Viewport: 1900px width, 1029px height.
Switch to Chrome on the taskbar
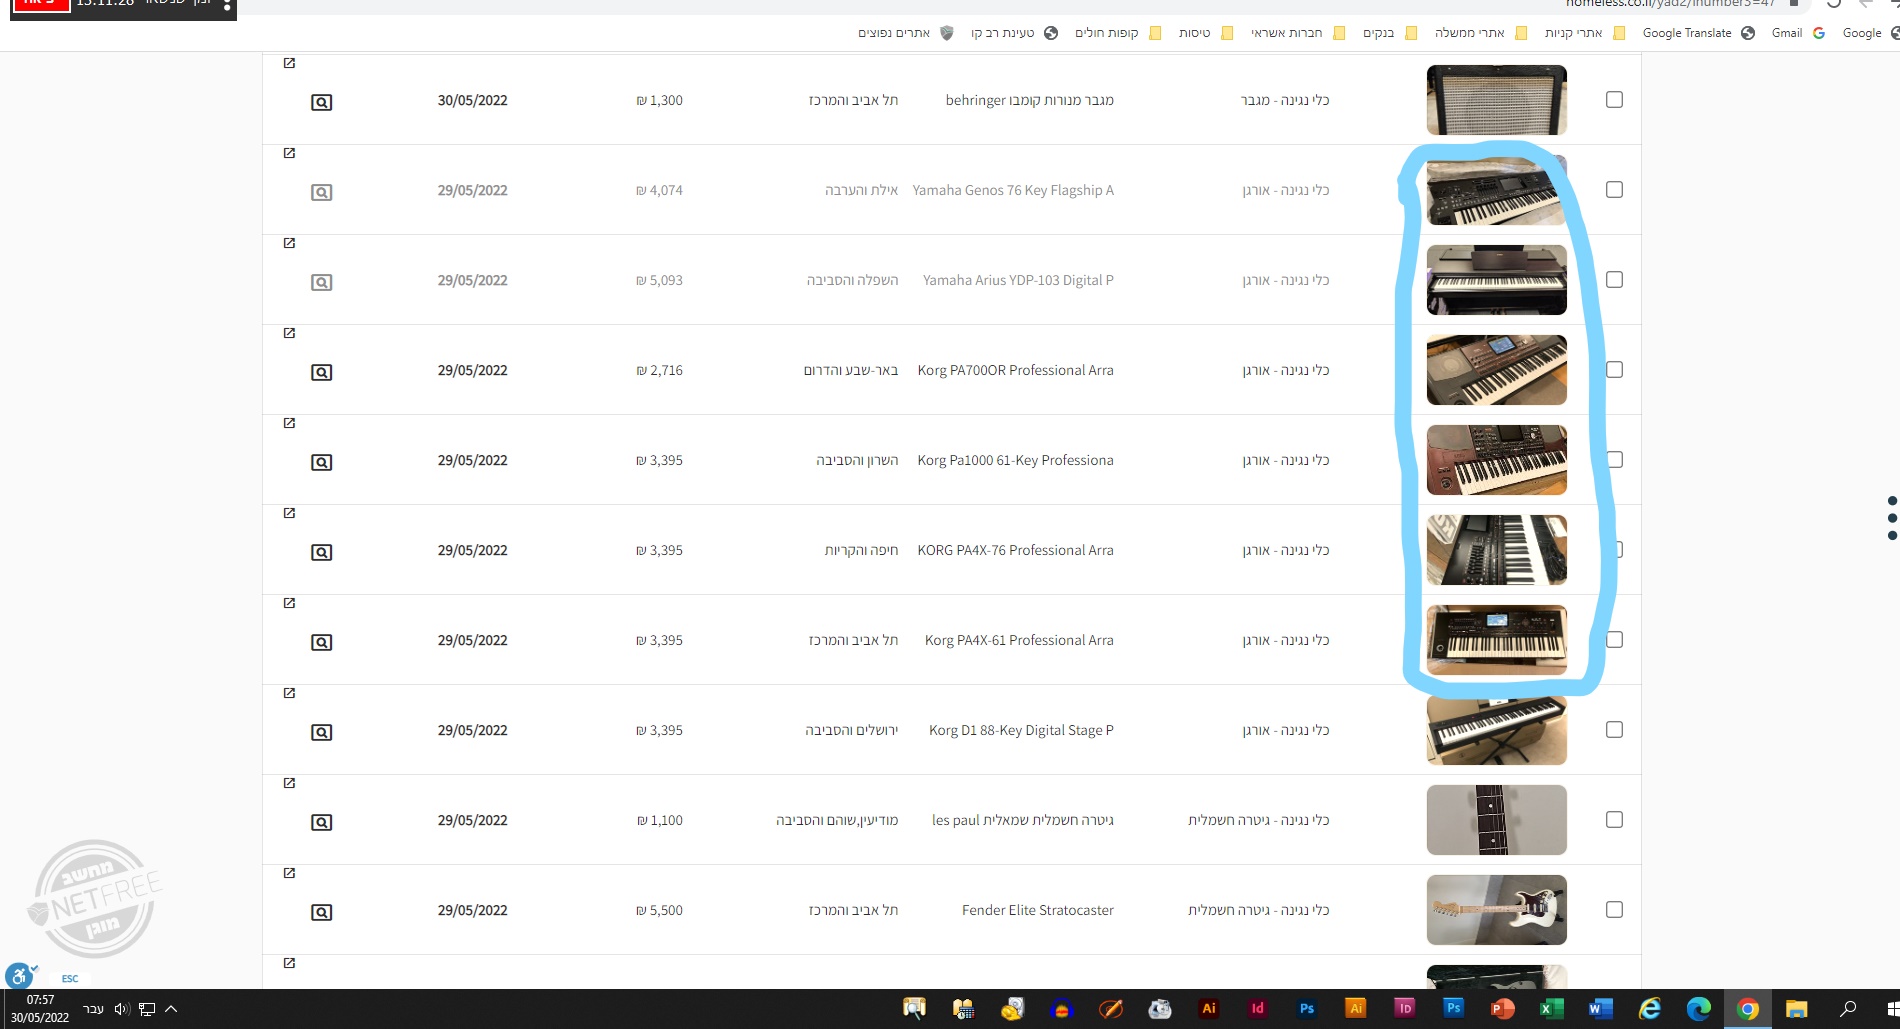[1748, 1008]
